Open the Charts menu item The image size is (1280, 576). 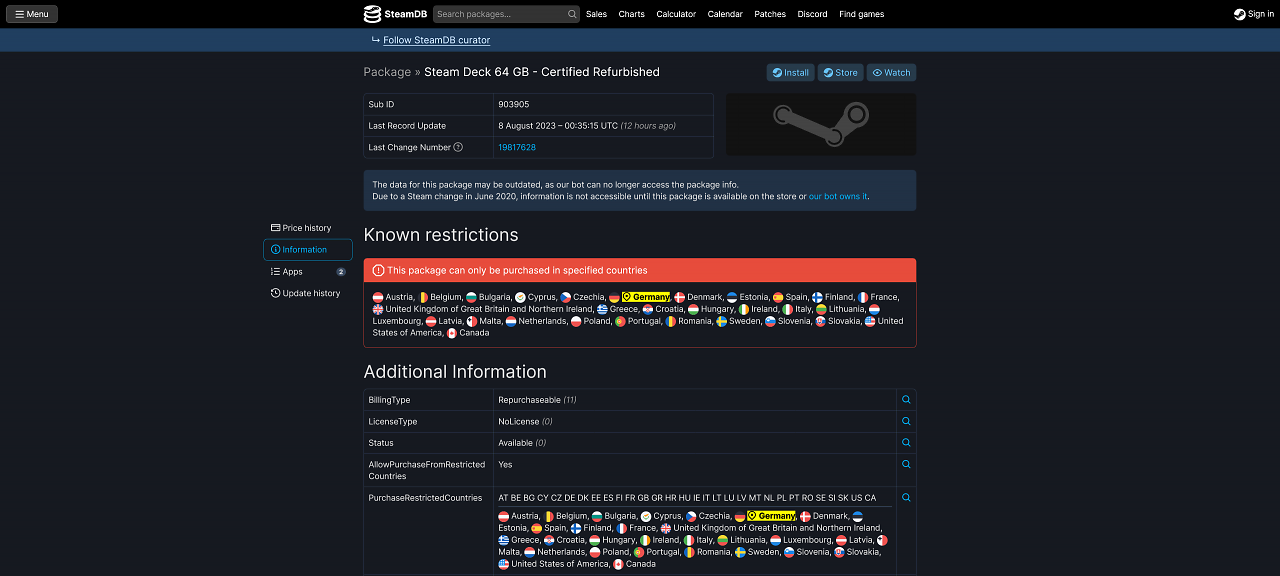click(x=631, y=14)
